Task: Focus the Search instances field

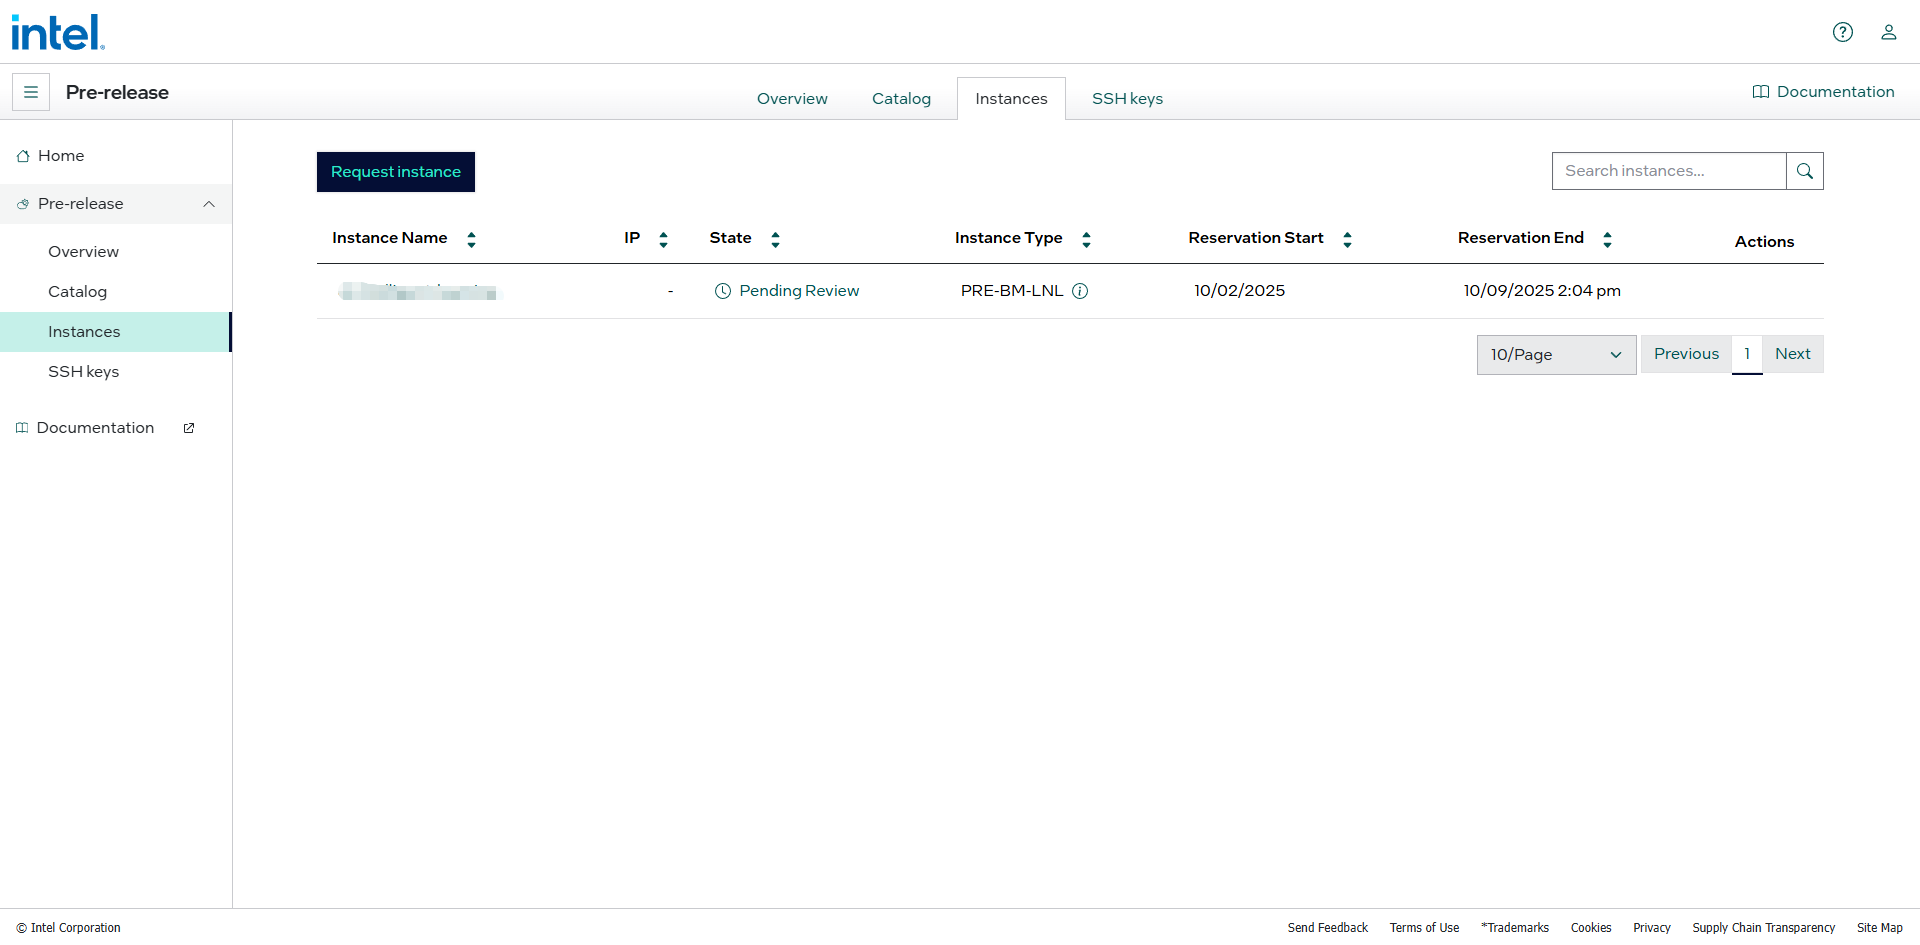Action: point(1668,171)
